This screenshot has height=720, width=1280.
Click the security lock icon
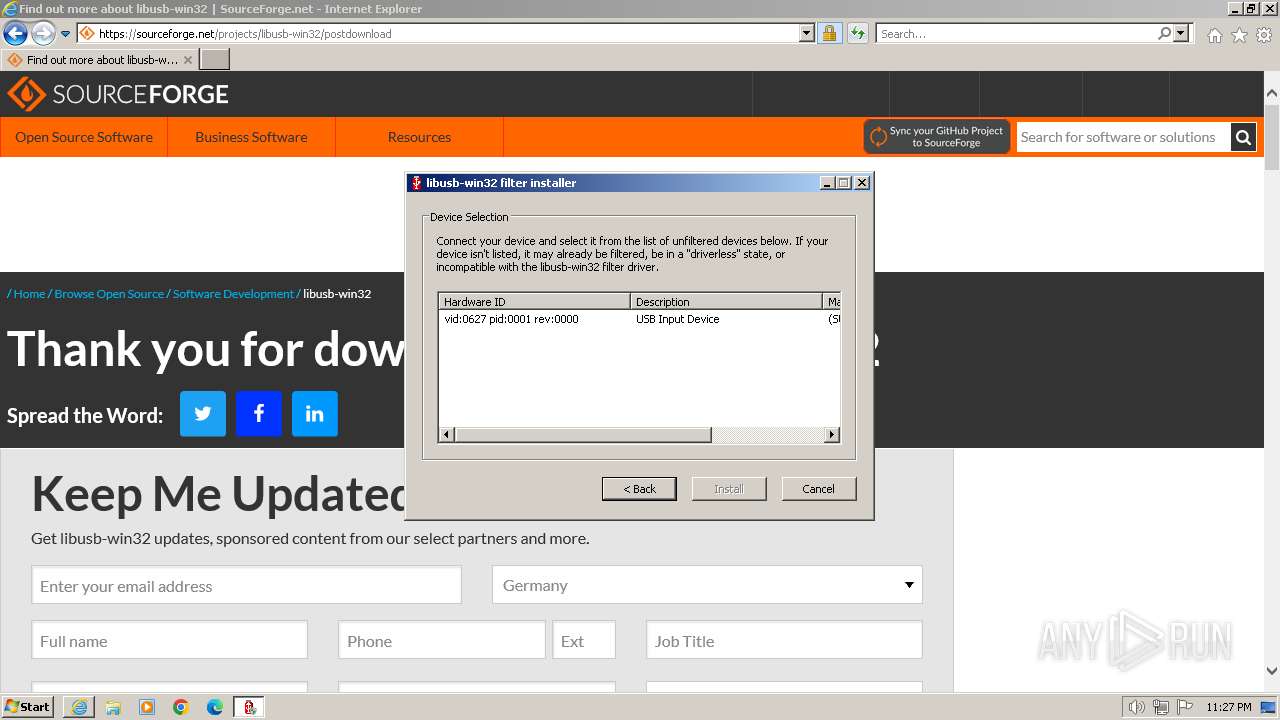point(829,33)
